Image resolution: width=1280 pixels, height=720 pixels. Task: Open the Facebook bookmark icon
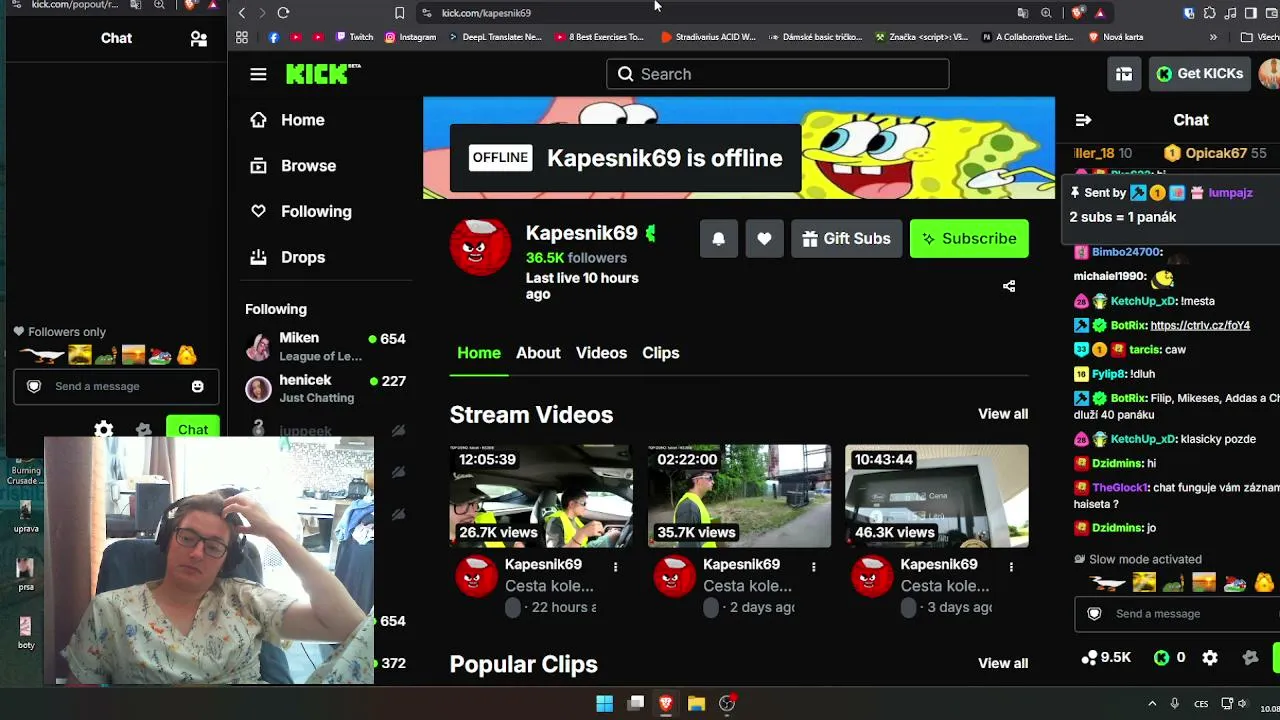pos(273,37)
